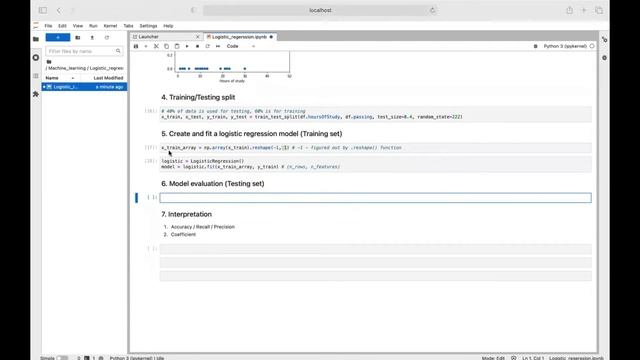640x360 pixels.
Task: Open Safari Share button
Action: [569, 10]
